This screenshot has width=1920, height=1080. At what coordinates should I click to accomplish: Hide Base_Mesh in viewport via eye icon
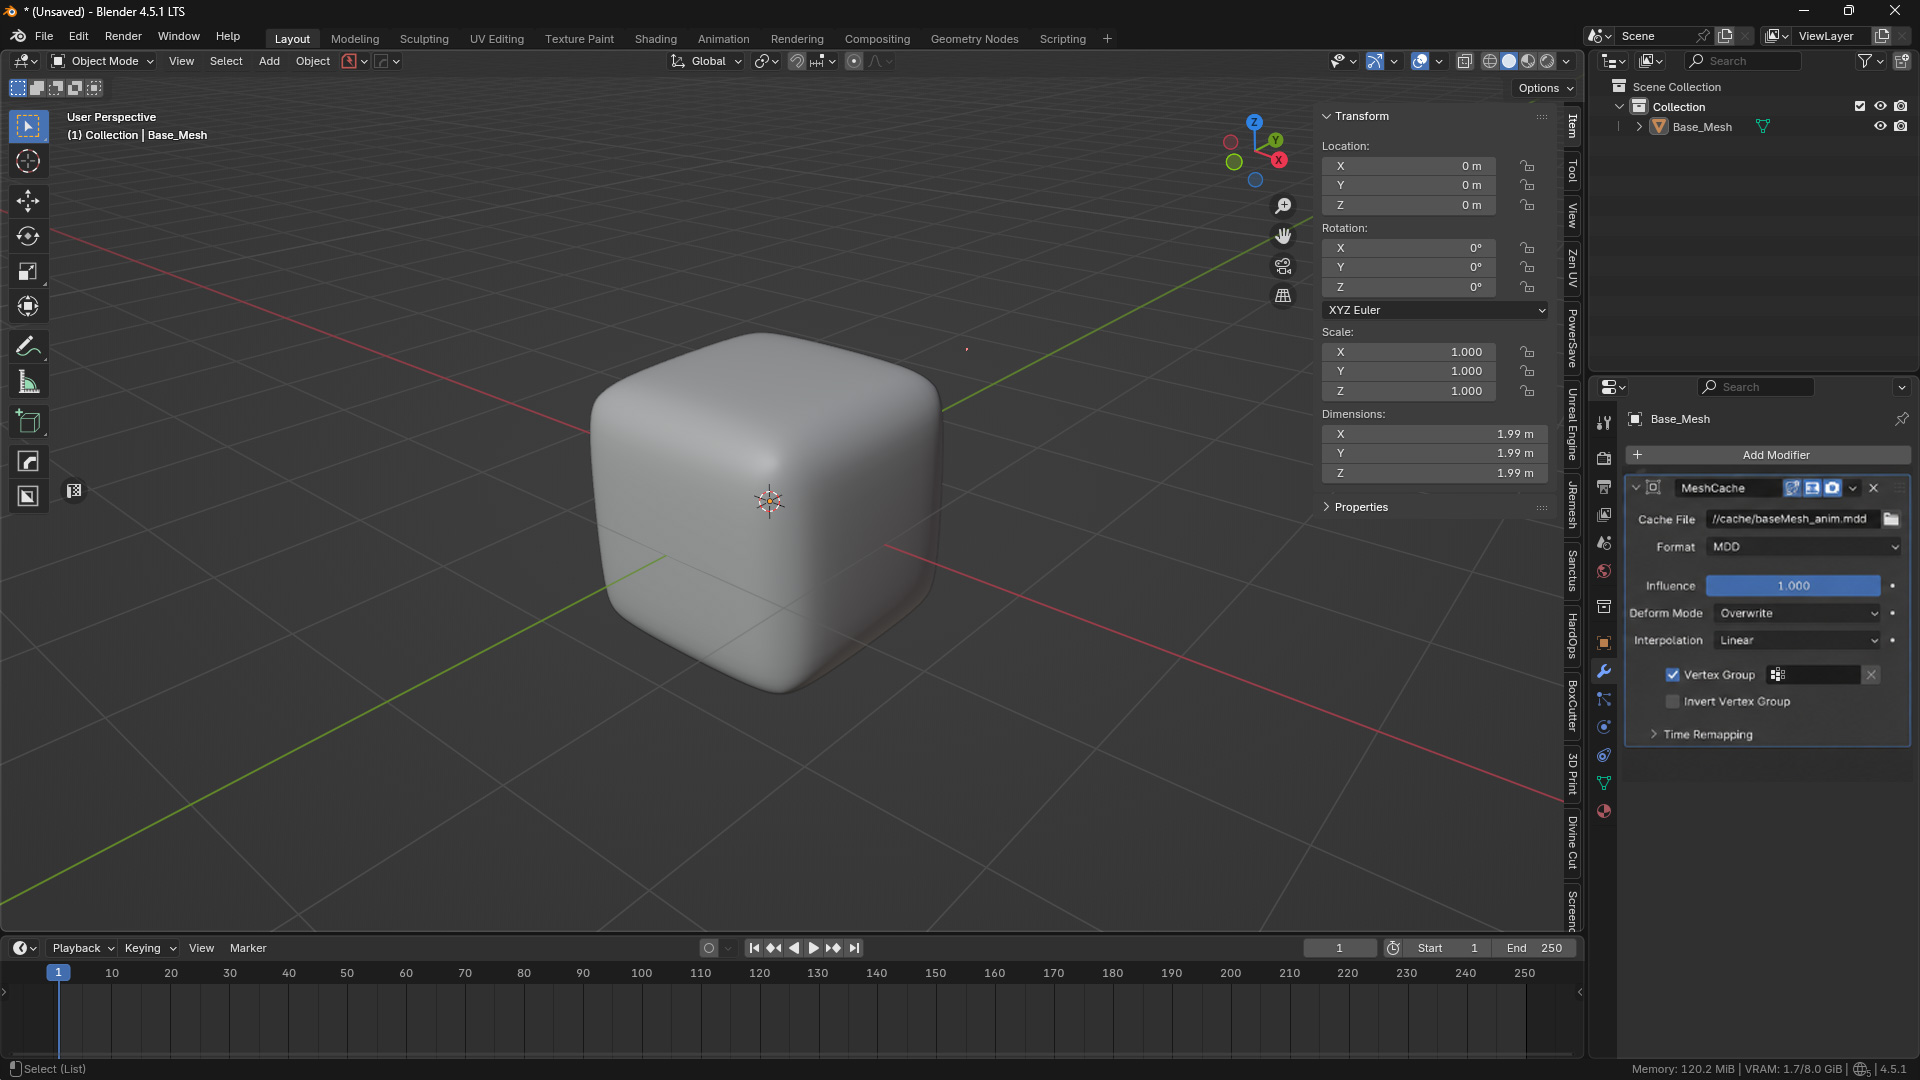click(x=1880, y=127)
